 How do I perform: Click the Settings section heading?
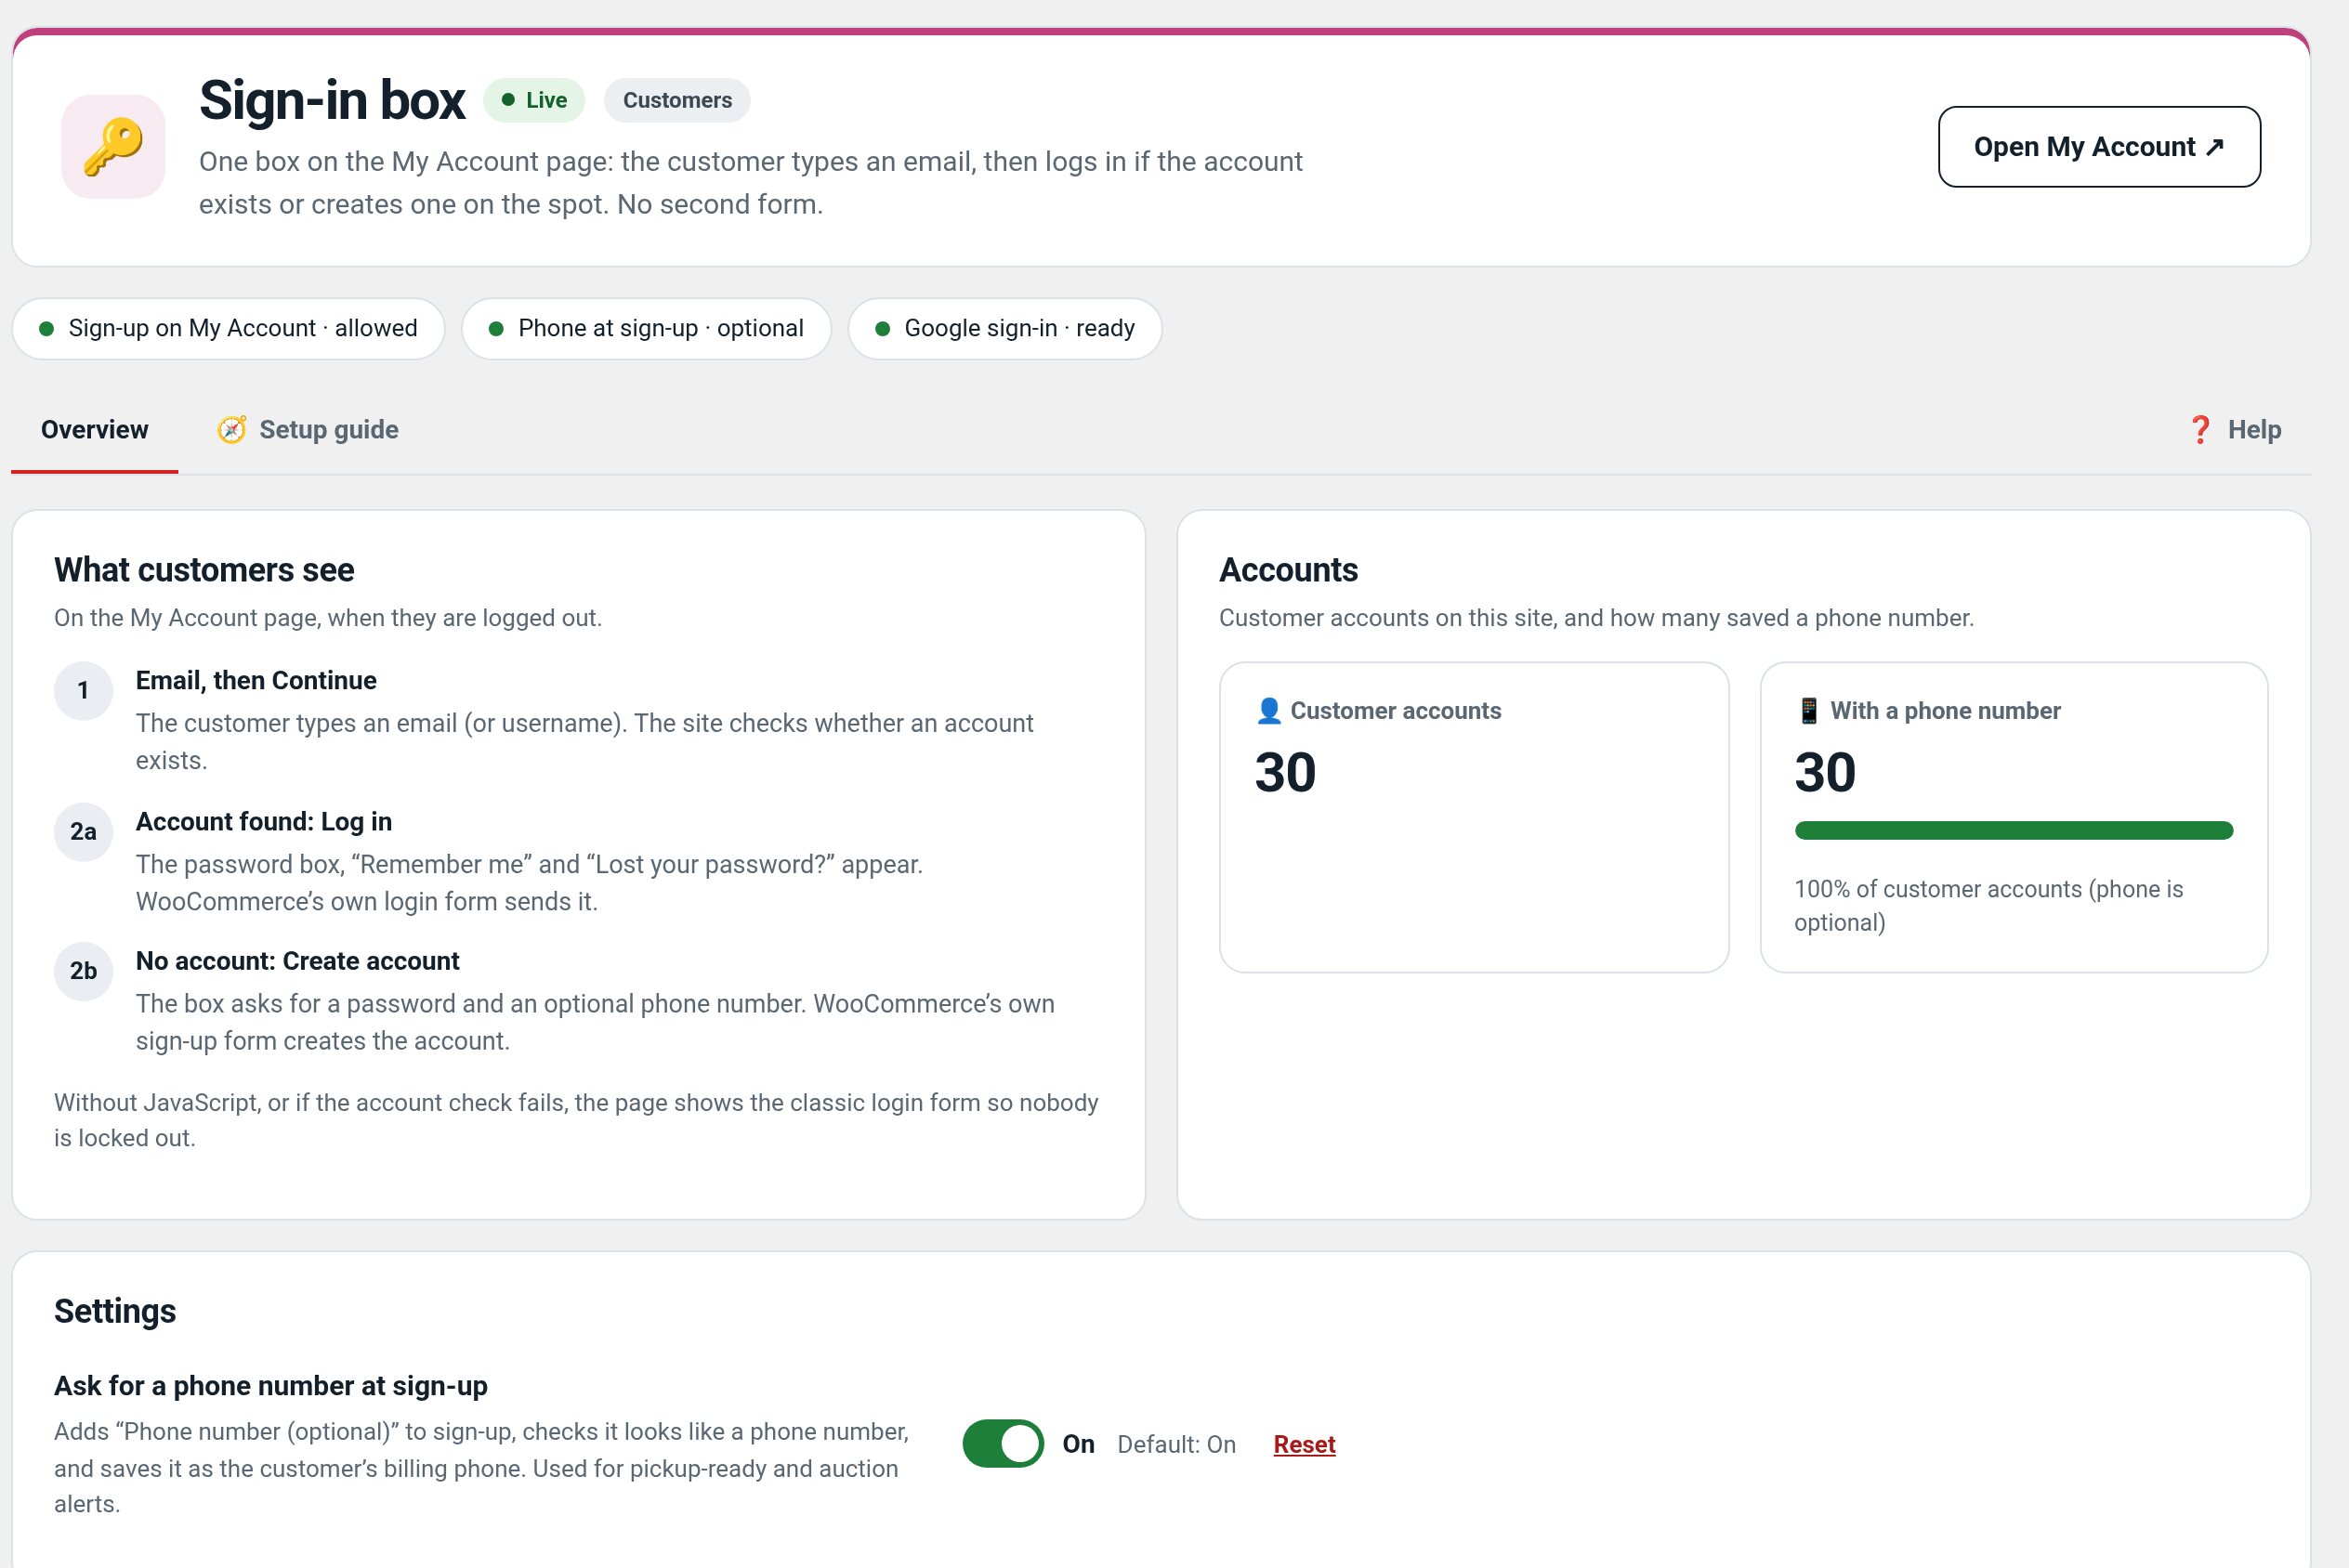(x=115, y=1311)
